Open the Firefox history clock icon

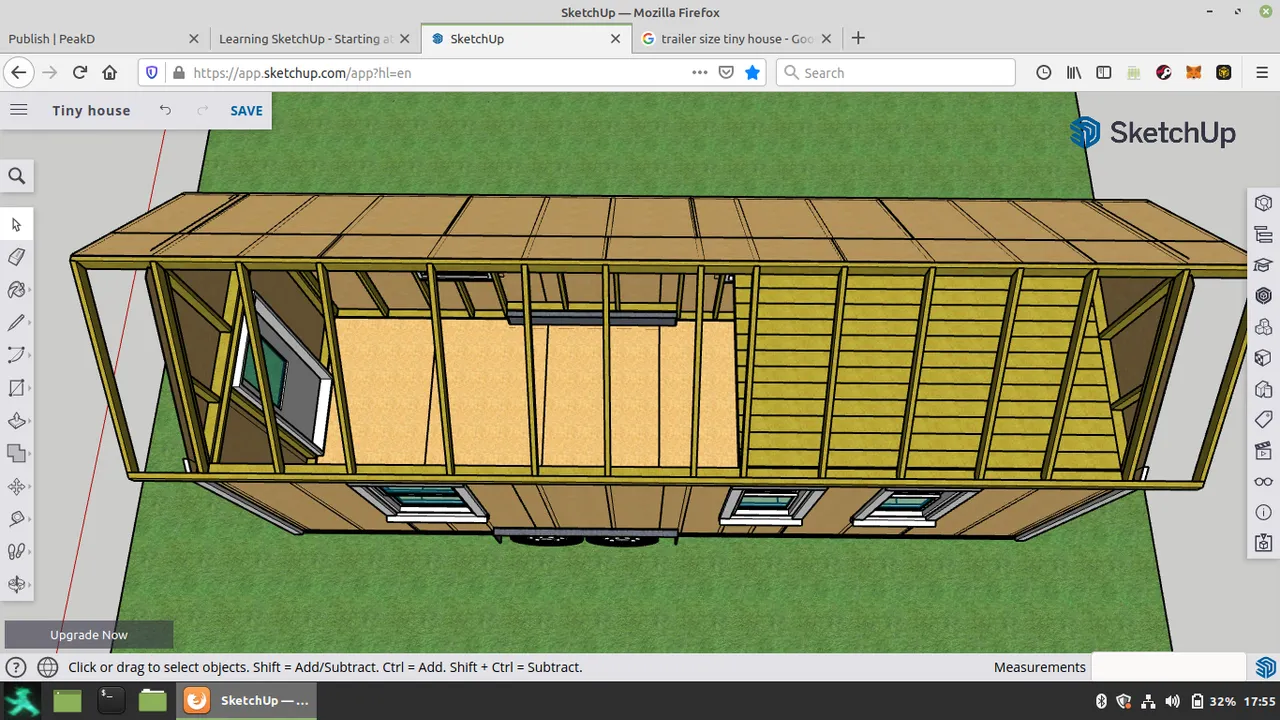click(x=1043, y=73)
